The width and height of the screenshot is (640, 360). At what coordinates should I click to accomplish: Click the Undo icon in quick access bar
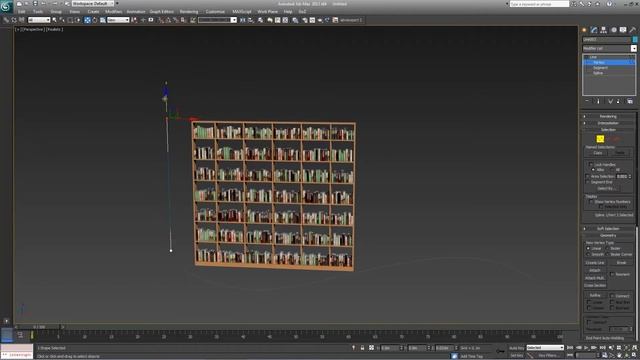tap(43, 4)
